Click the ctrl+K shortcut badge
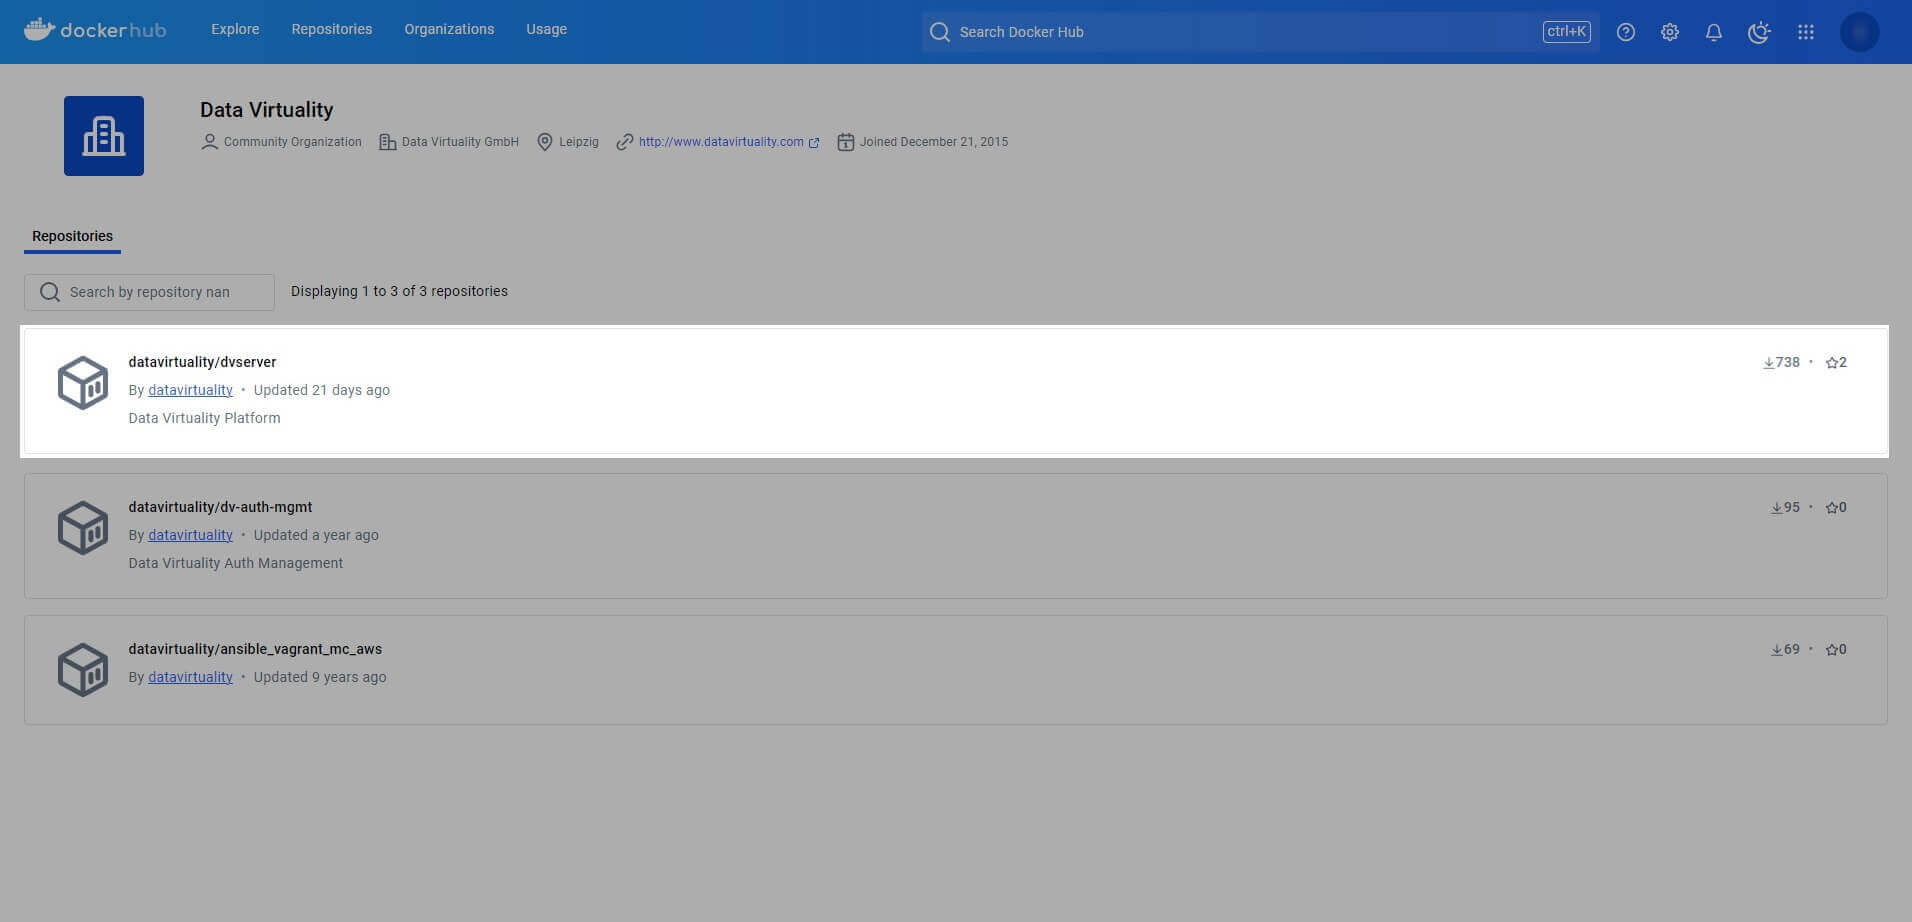The height and width of the screenshot is (922, 1912). pyautogui.click(x=1567, y=32)
